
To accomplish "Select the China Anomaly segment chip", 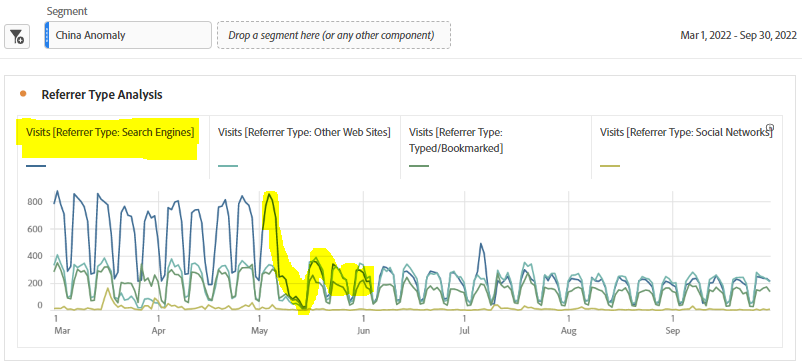I will [x=128, y=35].
